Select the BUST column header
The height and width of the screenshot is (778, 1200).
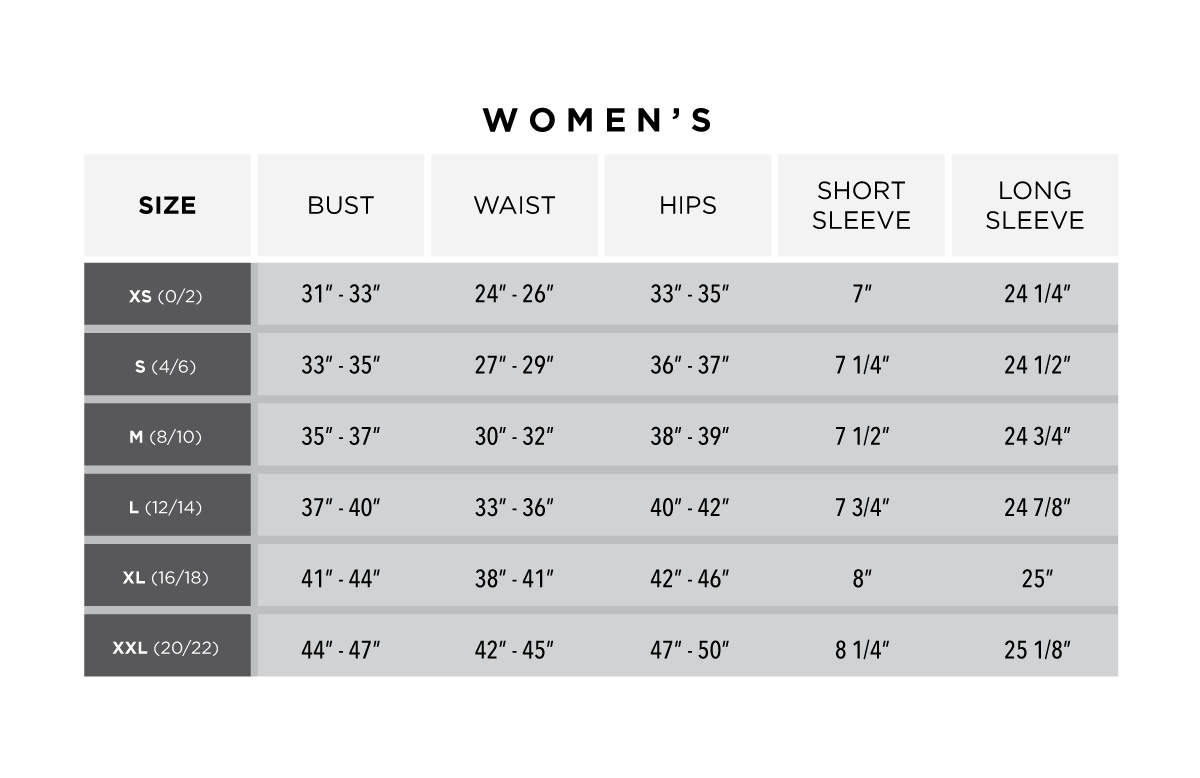point(340,205)
